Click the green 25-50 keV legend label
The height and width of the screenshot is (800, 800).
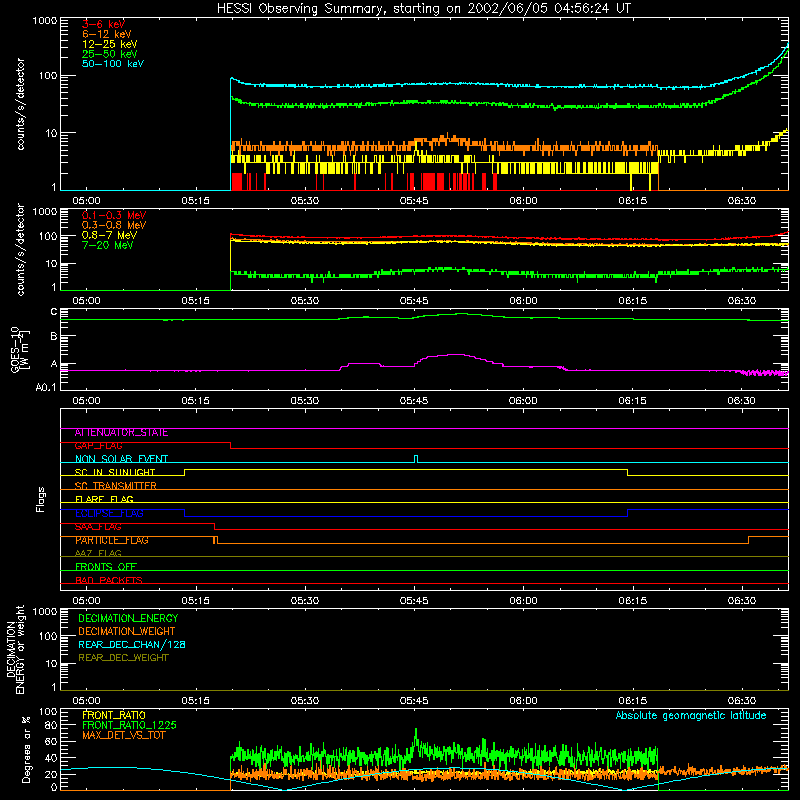coord(110,54)
